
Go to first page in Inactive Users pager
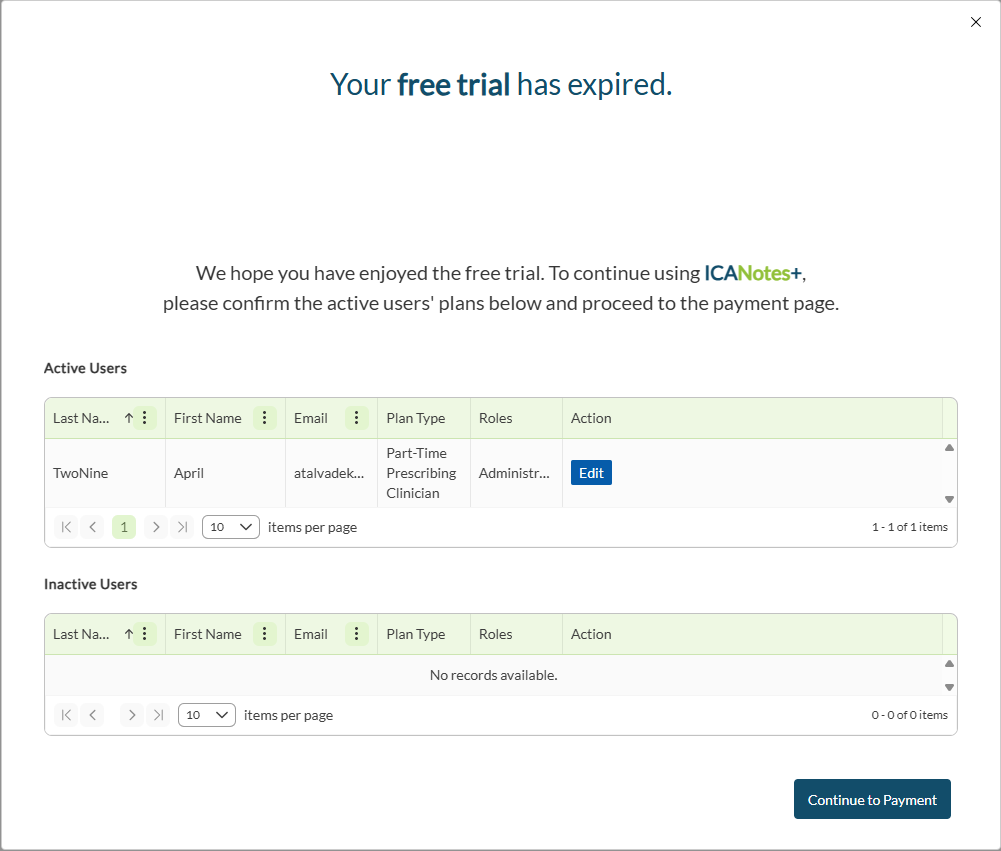[66, 715]
